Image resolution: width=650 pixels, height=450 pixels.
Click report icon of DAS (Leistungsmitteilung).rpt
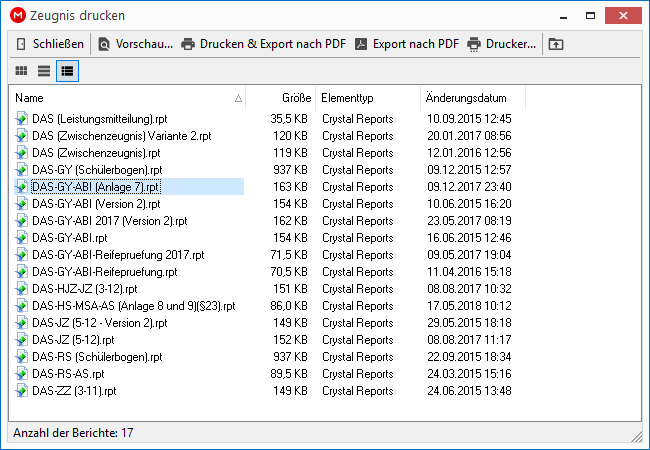tap(21, 119)
